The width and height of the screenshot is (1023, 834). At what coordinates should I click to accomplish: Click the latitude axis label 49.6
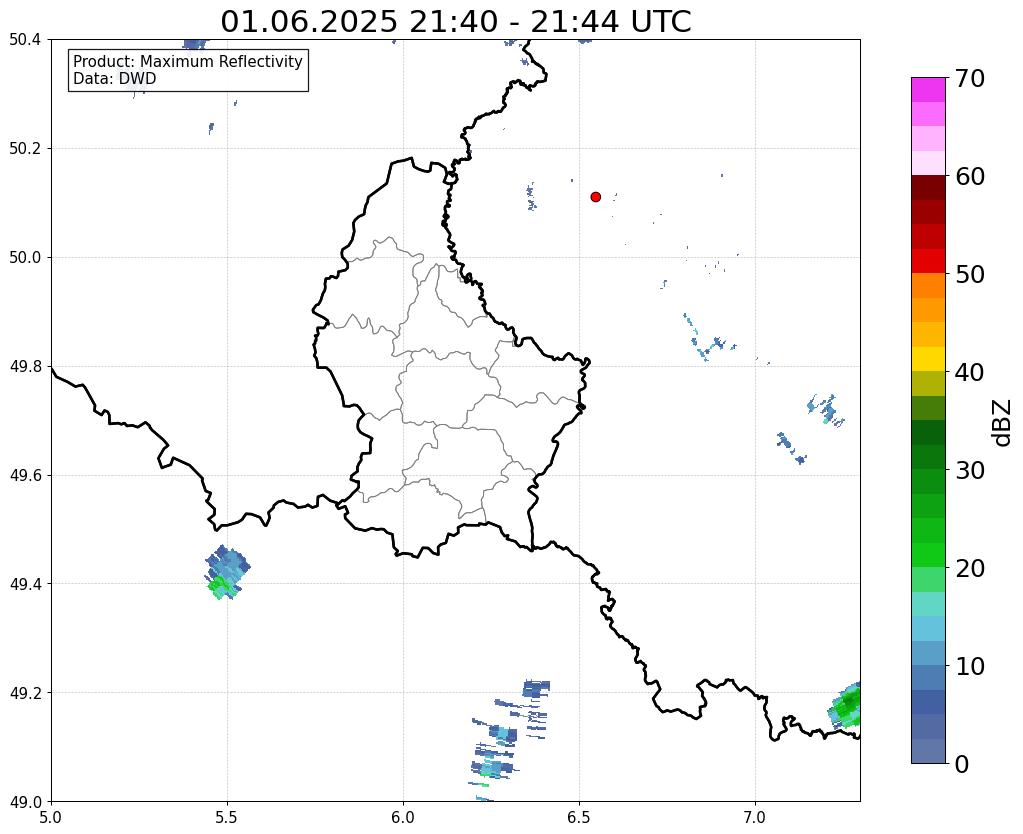[25, 476]
